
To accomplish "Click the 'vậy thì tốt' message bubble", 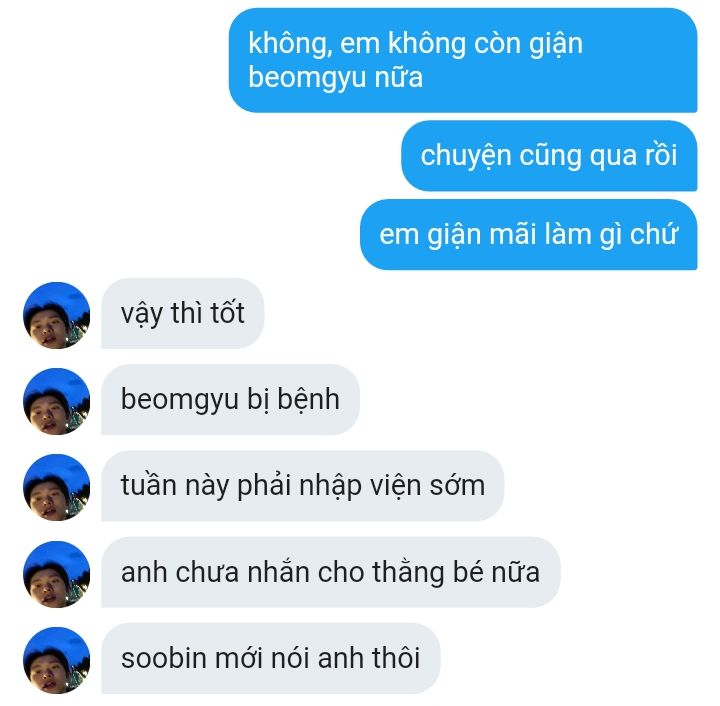I will pos(183,314).
